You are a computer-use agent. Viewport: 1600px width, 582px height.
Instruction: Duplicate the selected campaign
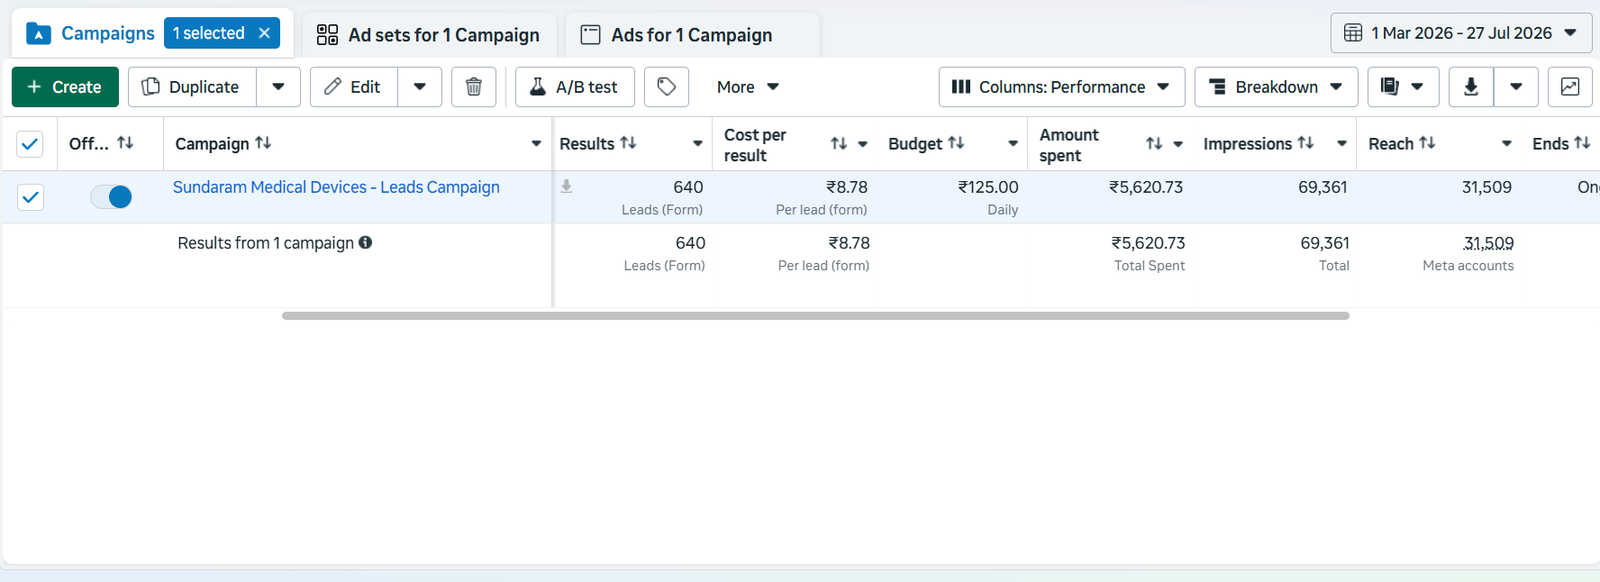tap(192, 87)
